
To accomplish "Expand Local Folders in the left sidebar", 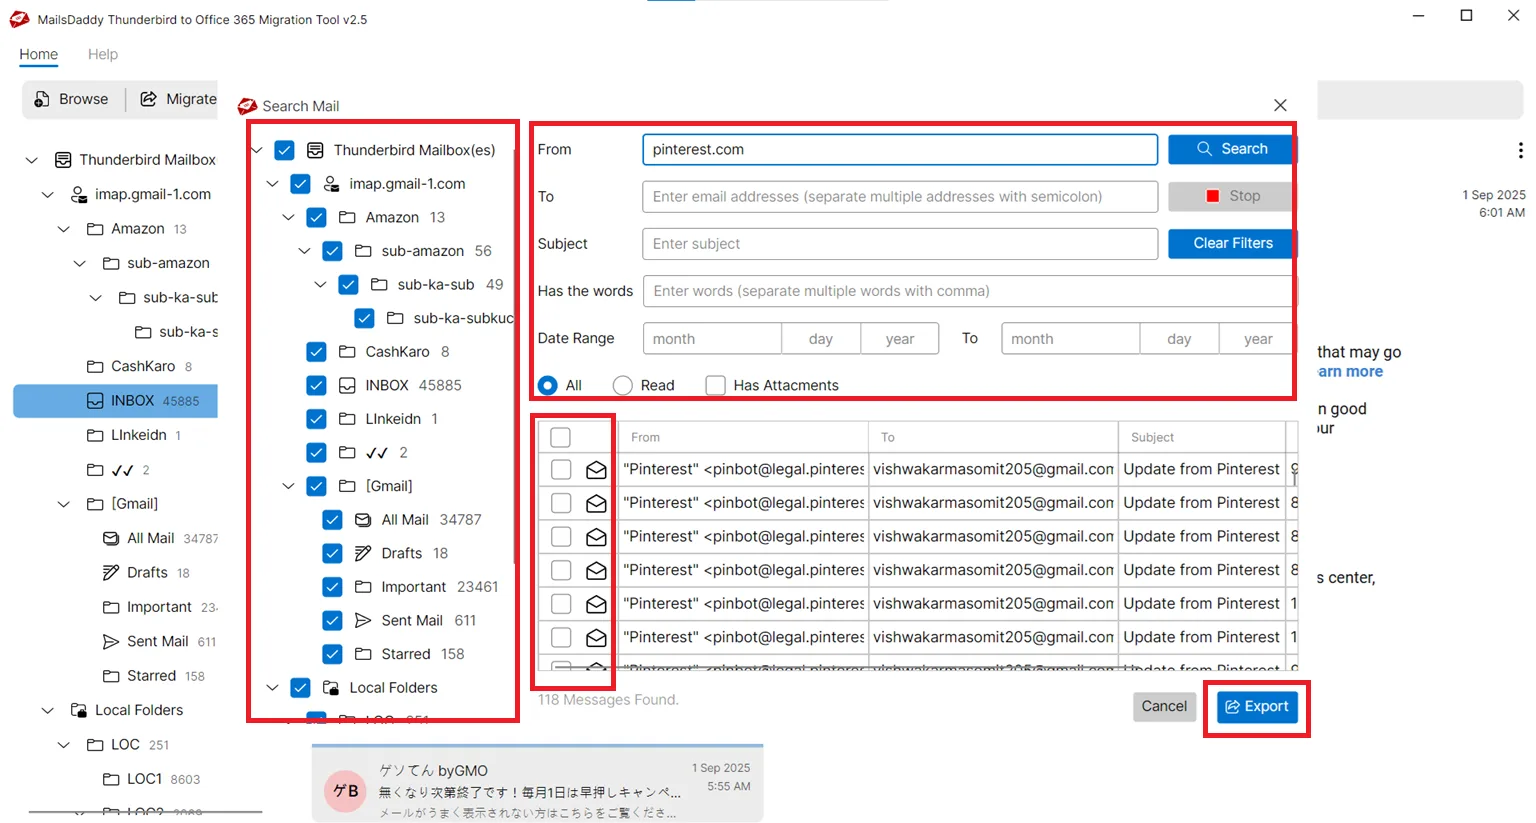I will pos(47,709).
